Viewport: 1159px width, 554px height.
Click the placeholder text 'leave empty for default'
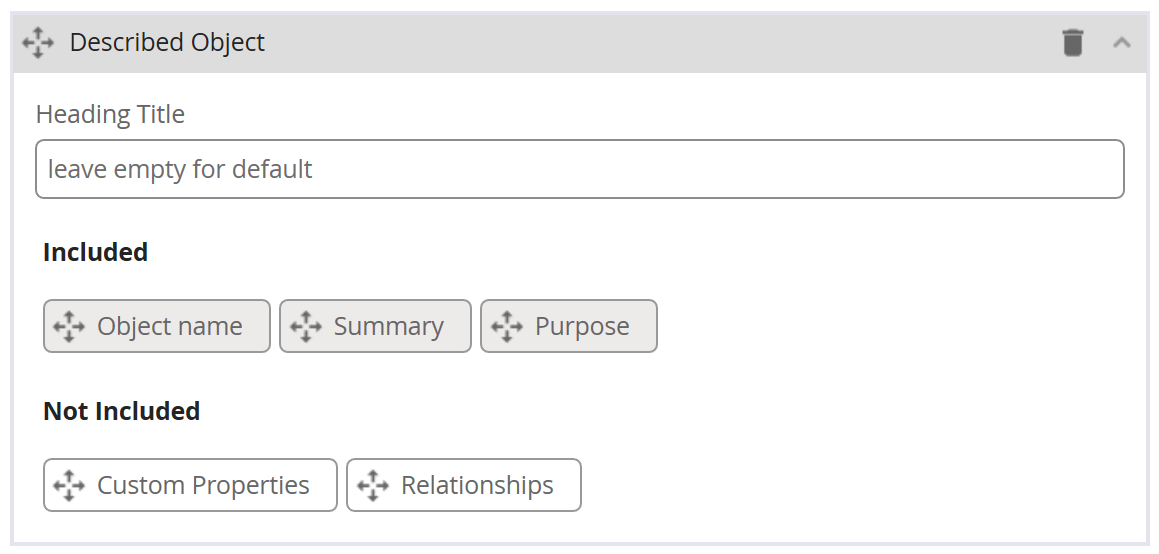click(x=180, y=169)
